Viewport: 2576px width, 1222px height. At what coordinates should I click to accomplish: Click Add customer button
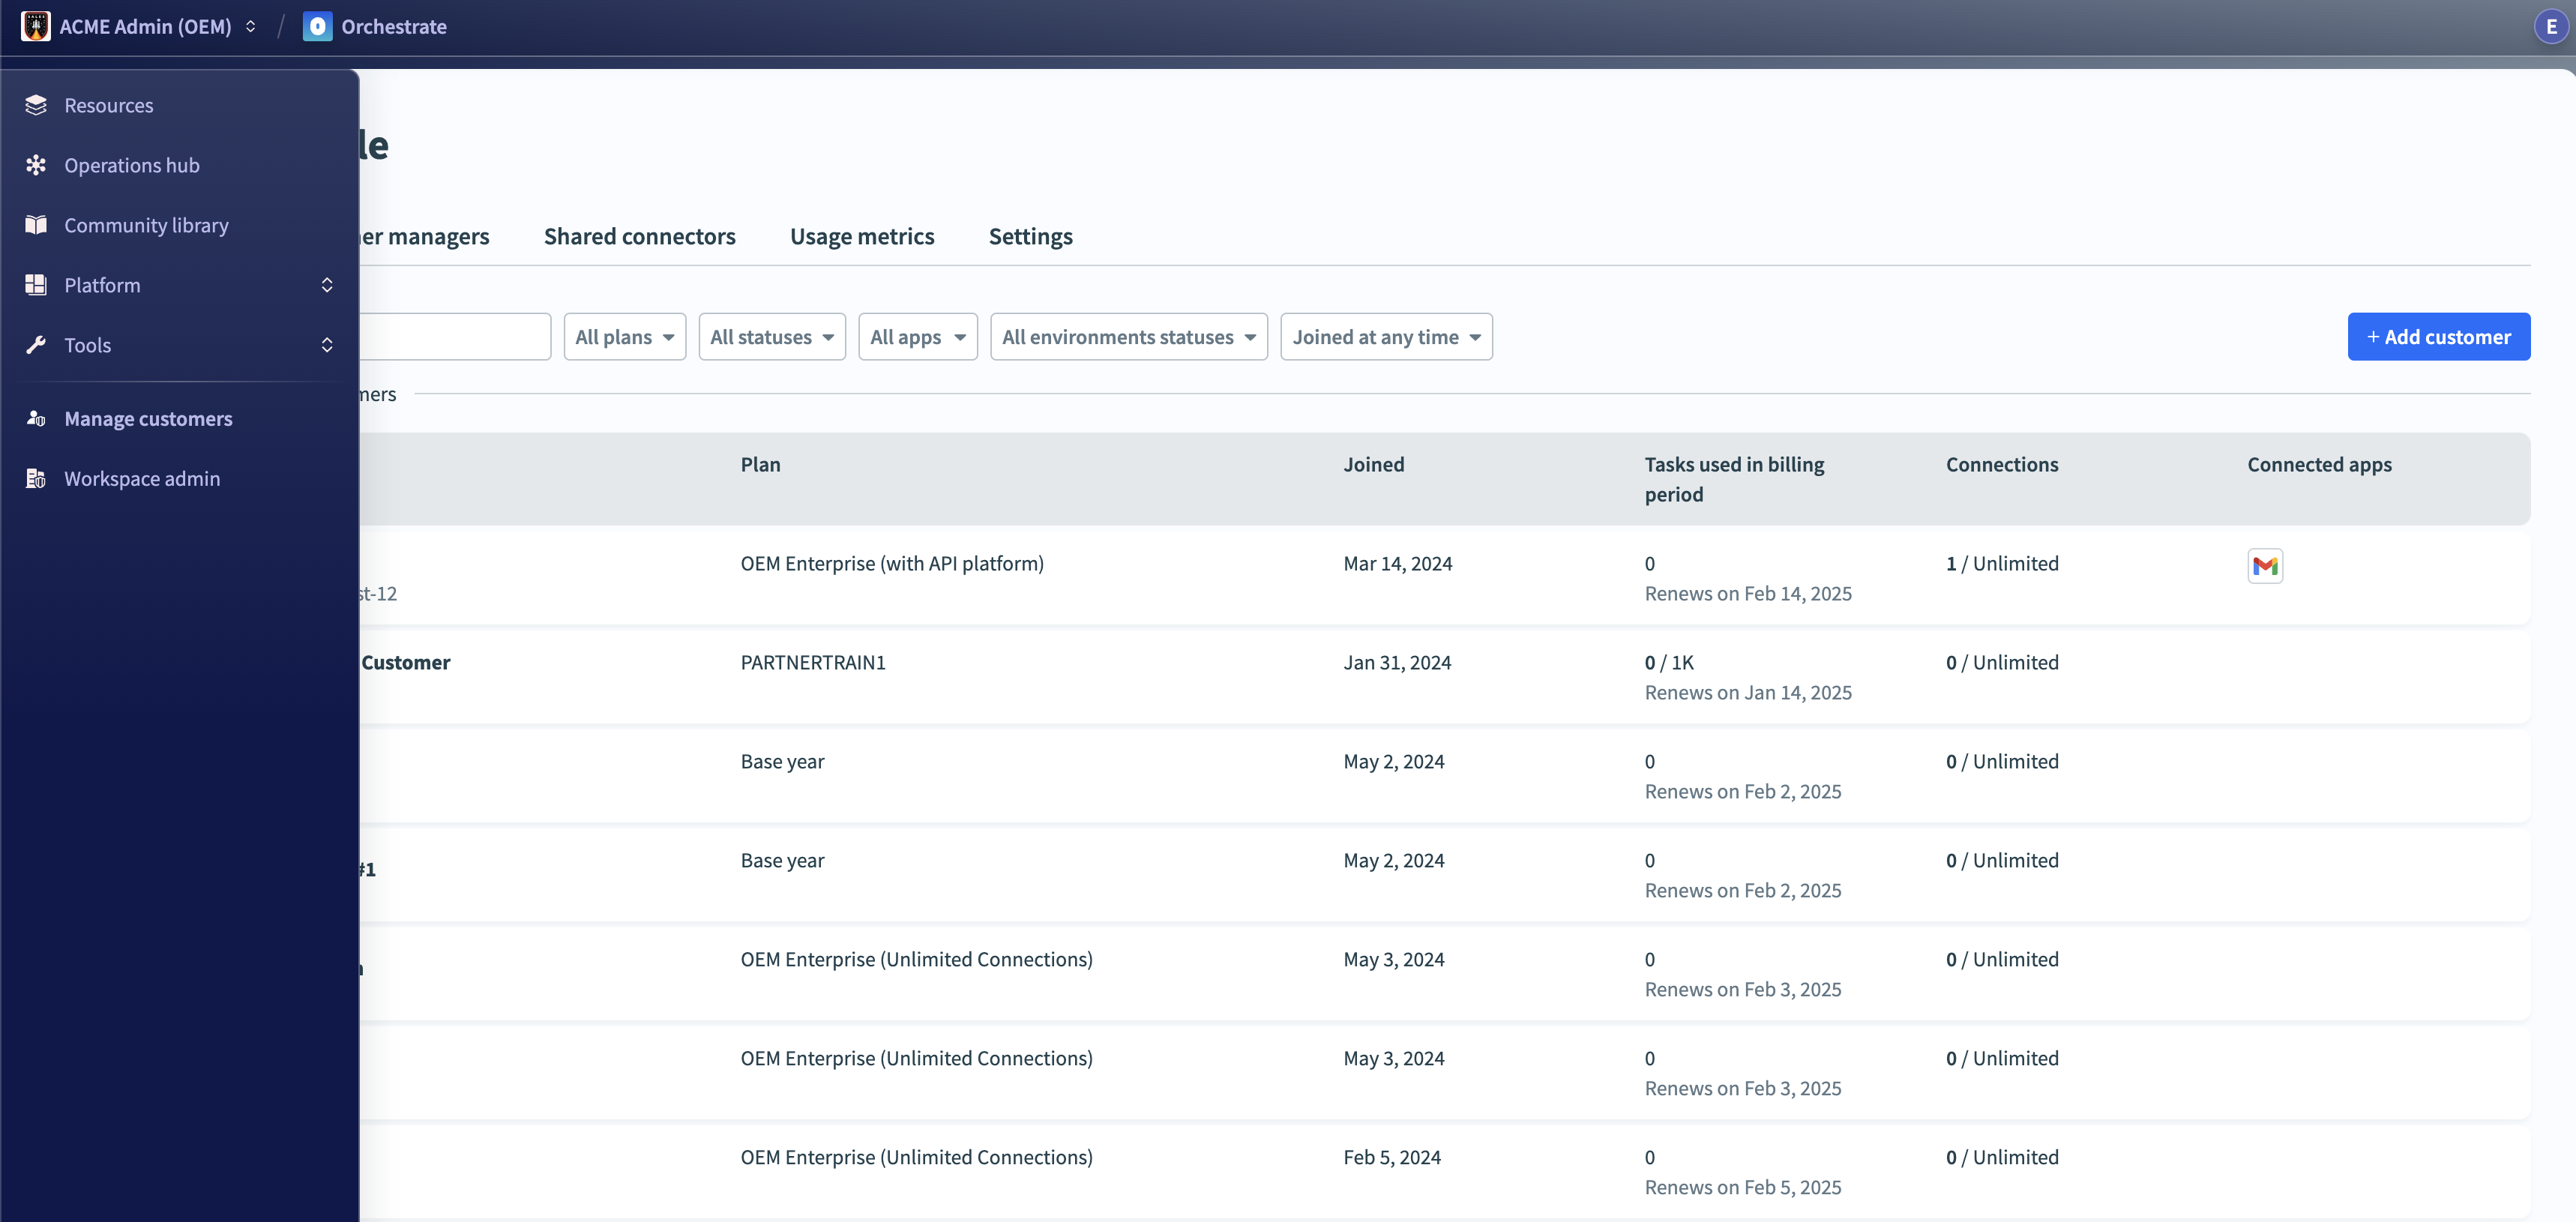(x=2440, y=337)
